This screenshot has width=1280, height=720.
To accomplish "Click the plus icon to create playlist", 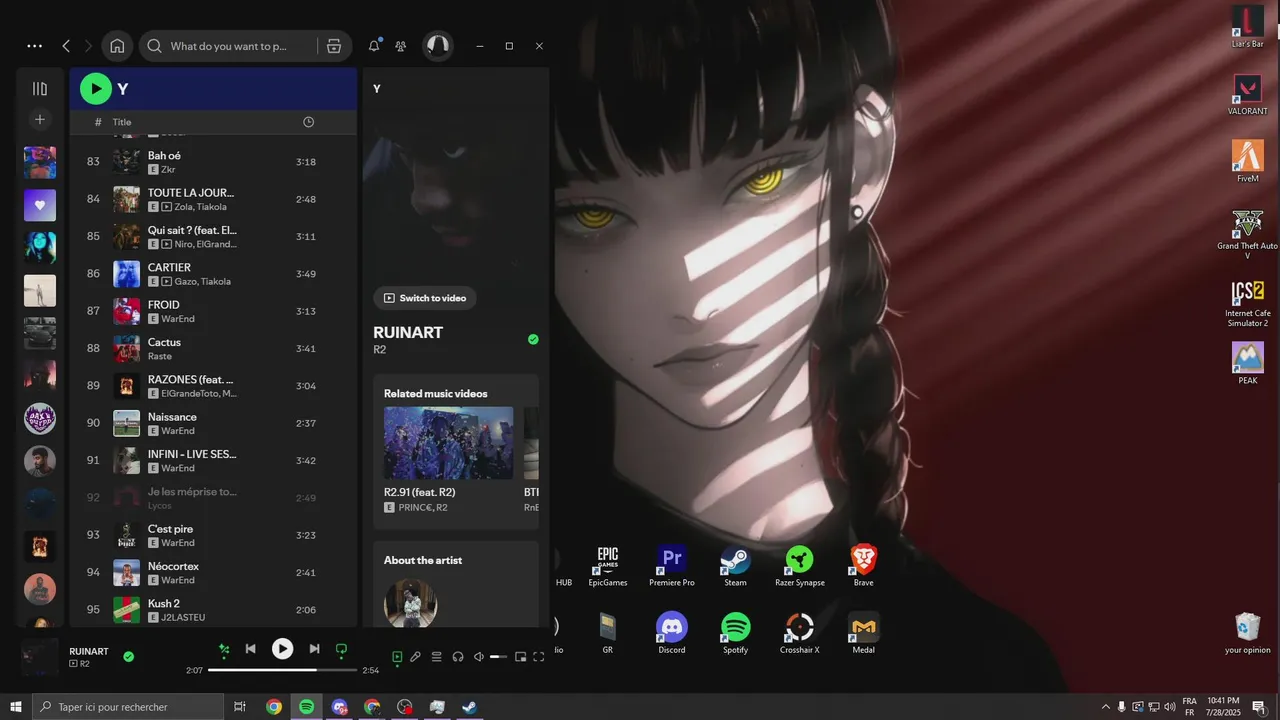I will click(x=40, y=120).
